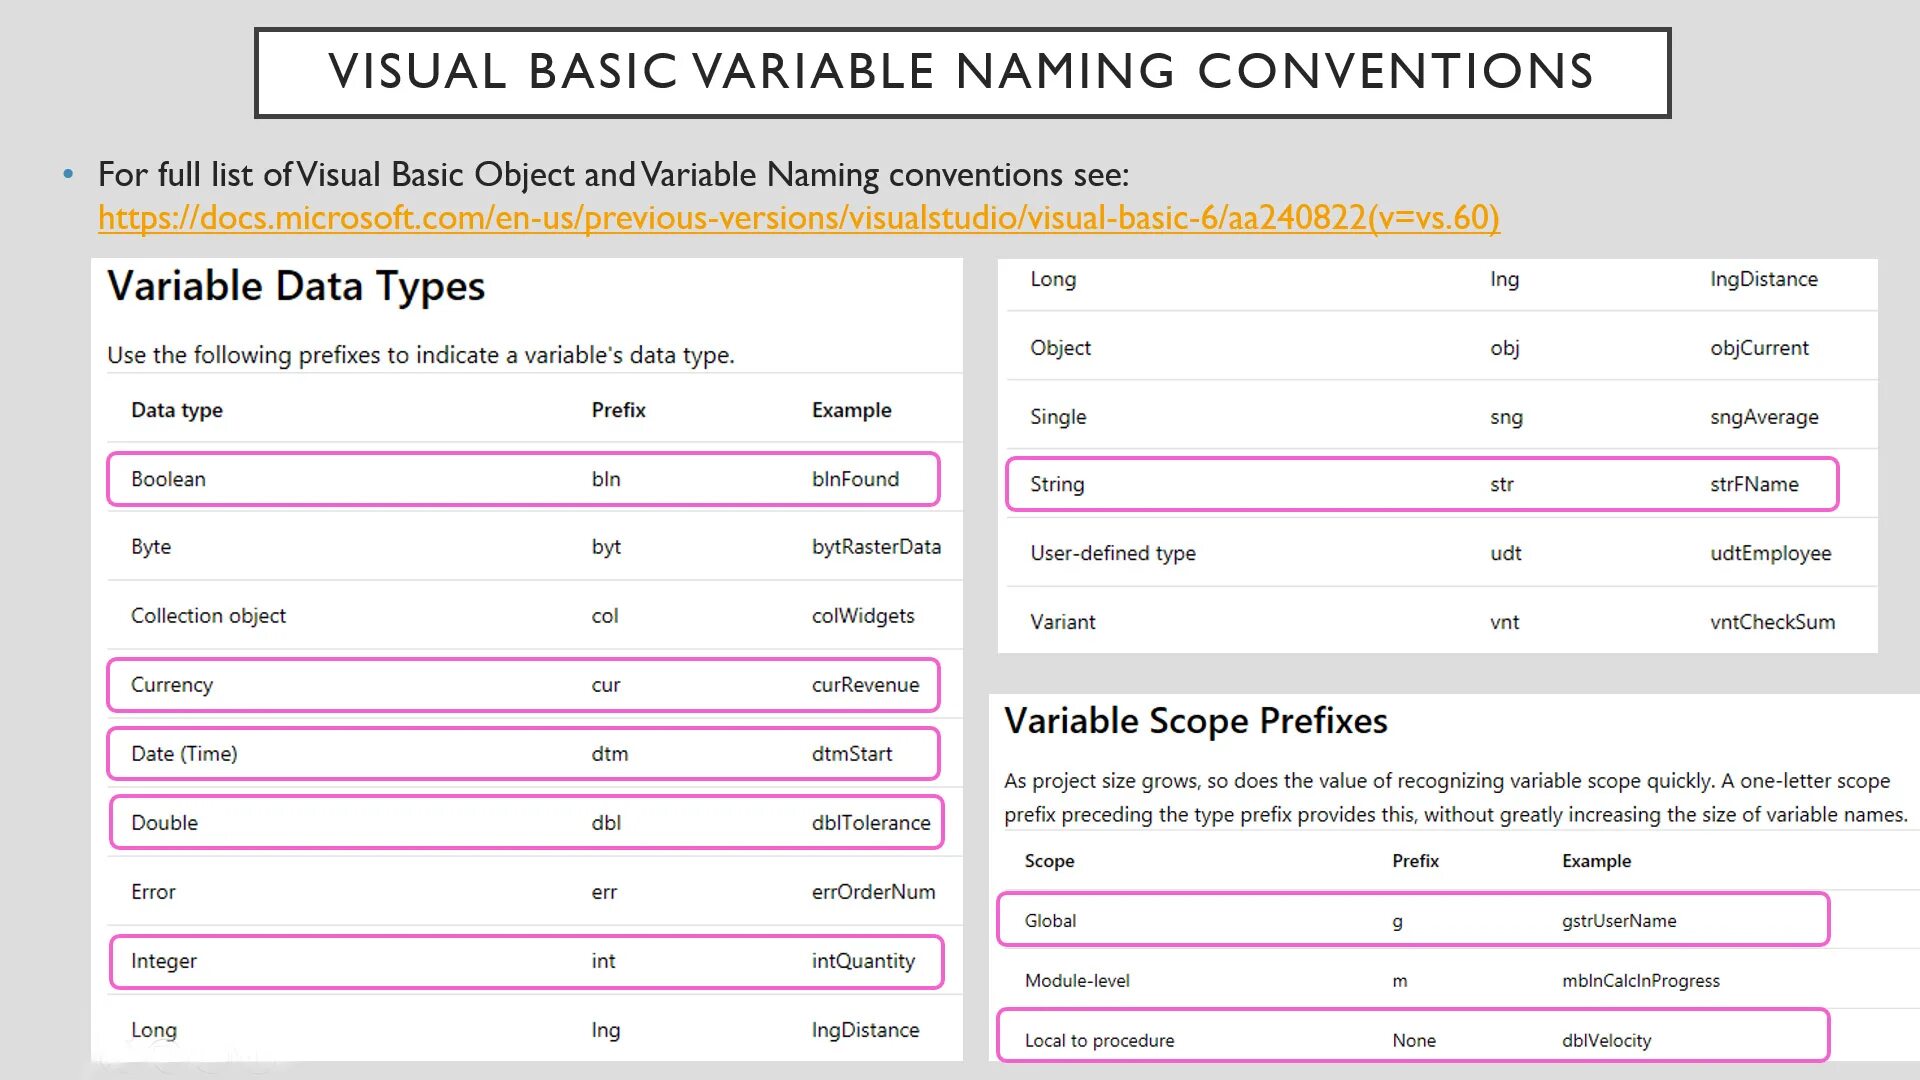
Task: Select the 'User-defined type' cell
Action: pos(1113,553)
